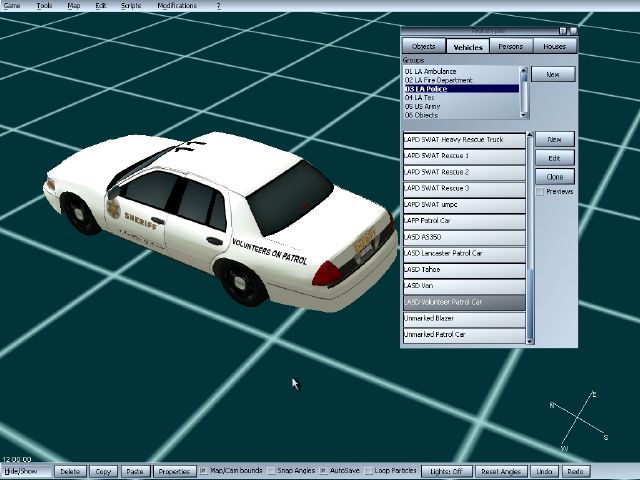Image resolution: width=640 pixels, height=480 pixels.
Task: Click the Redo button
Action: pos(576,471)
